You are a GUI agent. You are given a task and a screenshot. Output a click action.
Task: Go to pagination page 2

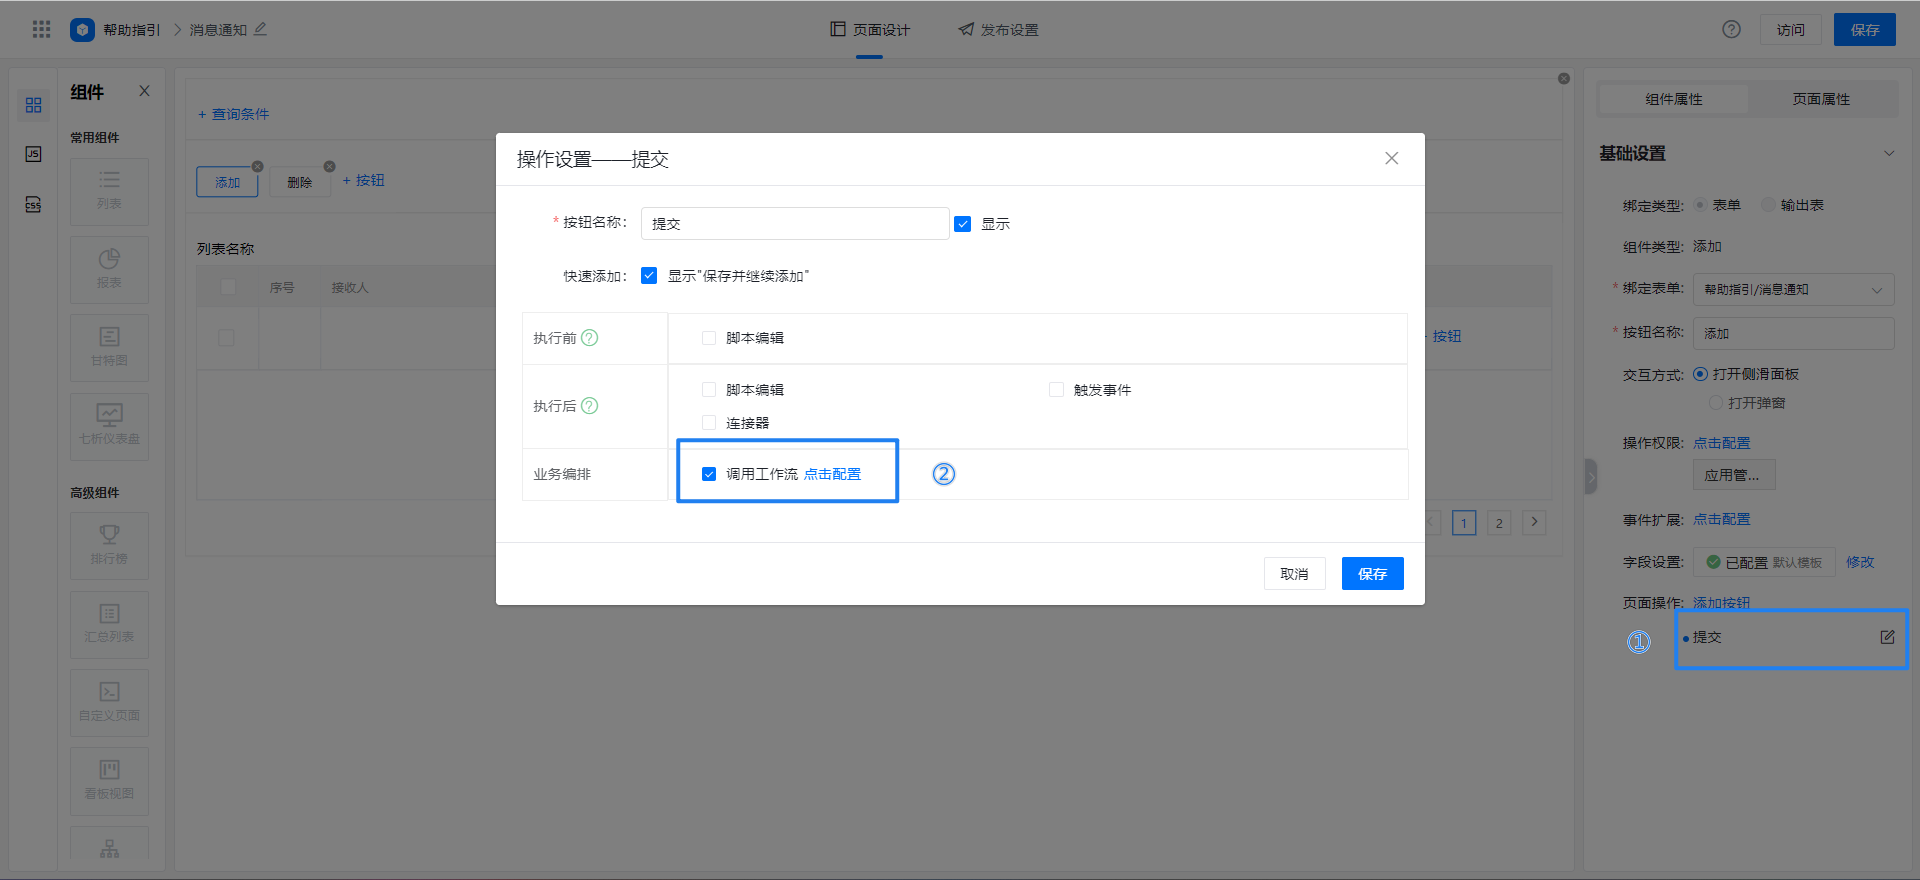tap(1498, 522)
